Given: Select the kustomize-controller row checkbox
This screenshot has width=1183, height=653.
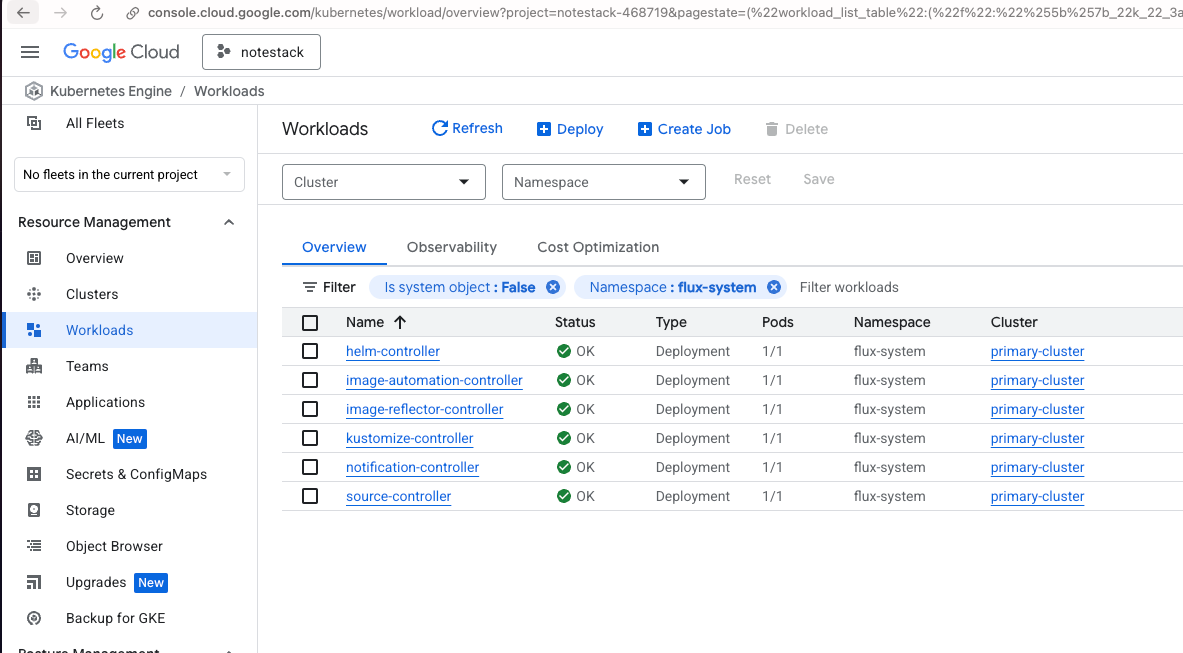Looking at the screenshot, I should click(310, 438).
